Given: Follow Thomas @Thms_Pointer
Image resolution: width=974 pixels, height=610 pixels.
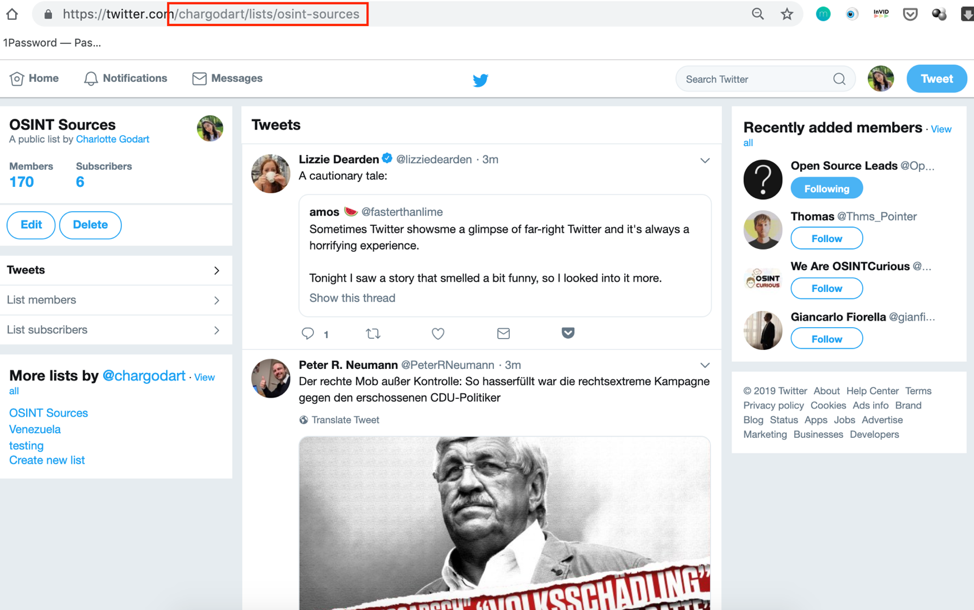Looking at the screenshot, I should [826, 239].
